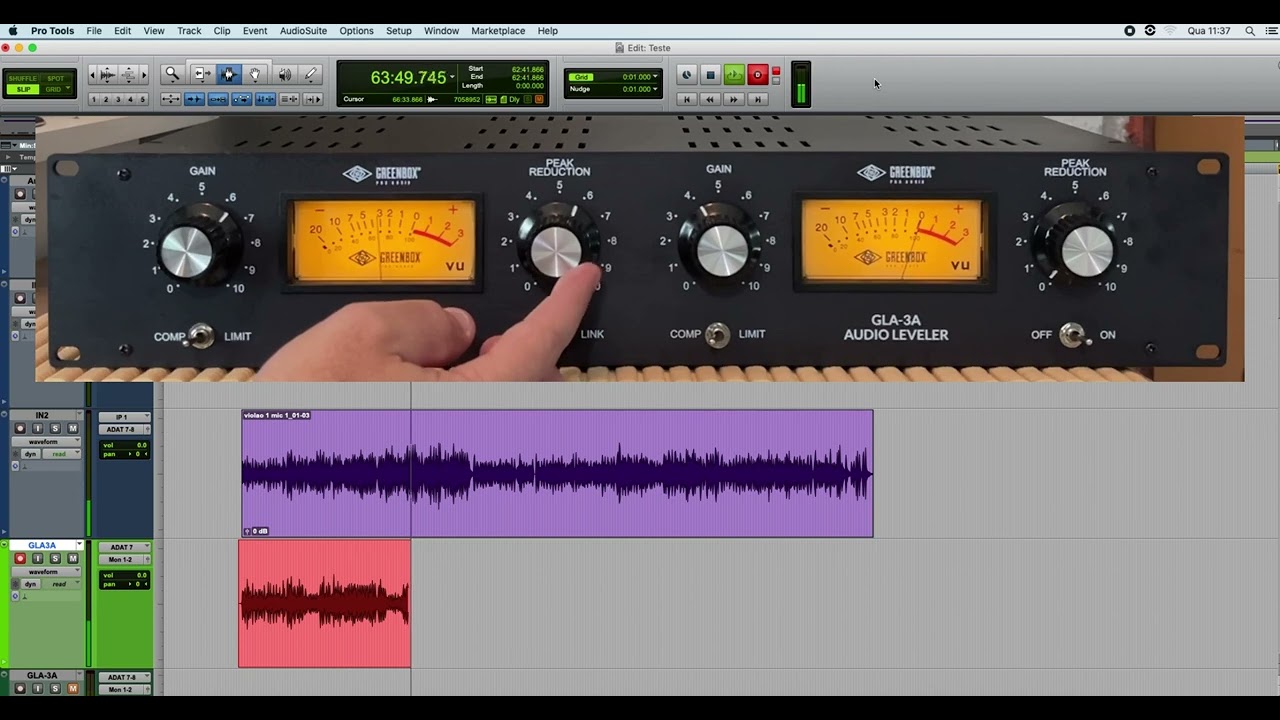Open Grid value dropdown
1280x720 pixels.
tap(655, 77)
